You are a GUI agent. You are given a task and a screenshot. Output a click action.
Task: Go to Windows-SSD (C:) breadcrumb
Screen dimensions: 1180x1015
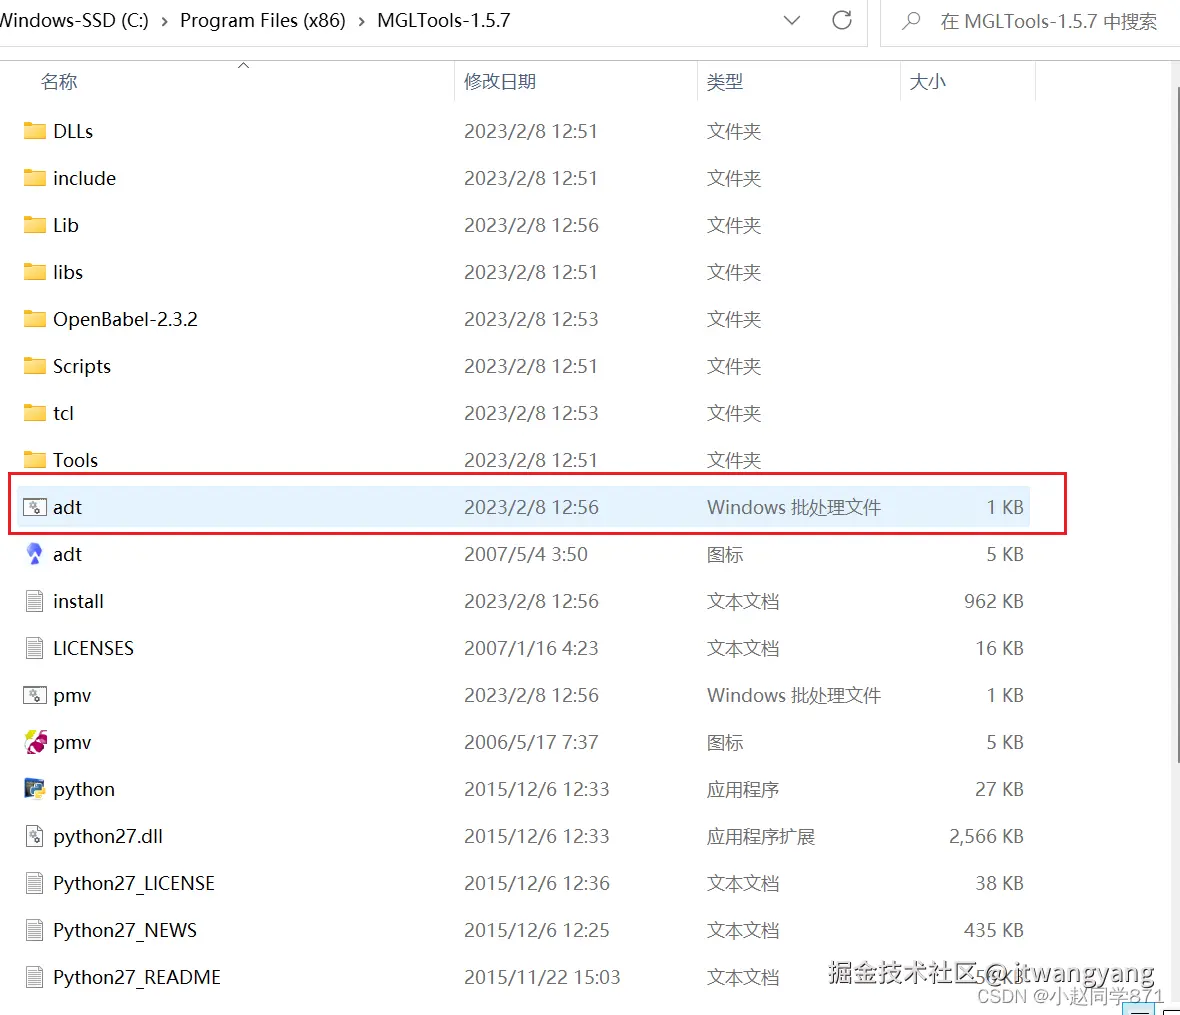point(75,20)
